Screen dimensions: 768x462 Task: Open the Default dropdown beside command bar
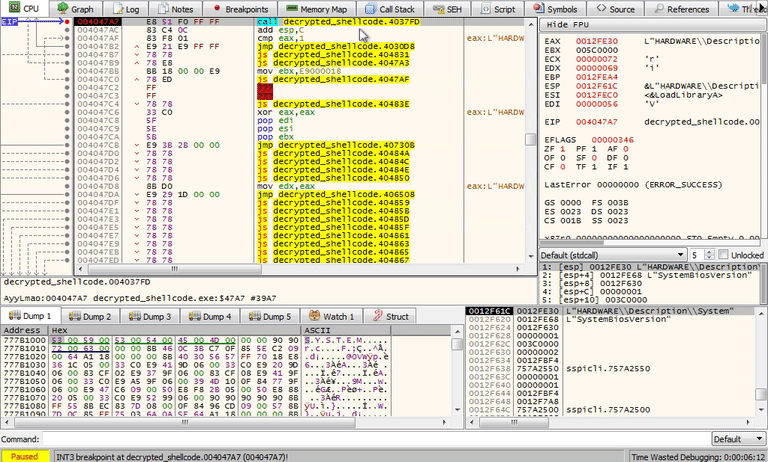(x=739, y=439)
